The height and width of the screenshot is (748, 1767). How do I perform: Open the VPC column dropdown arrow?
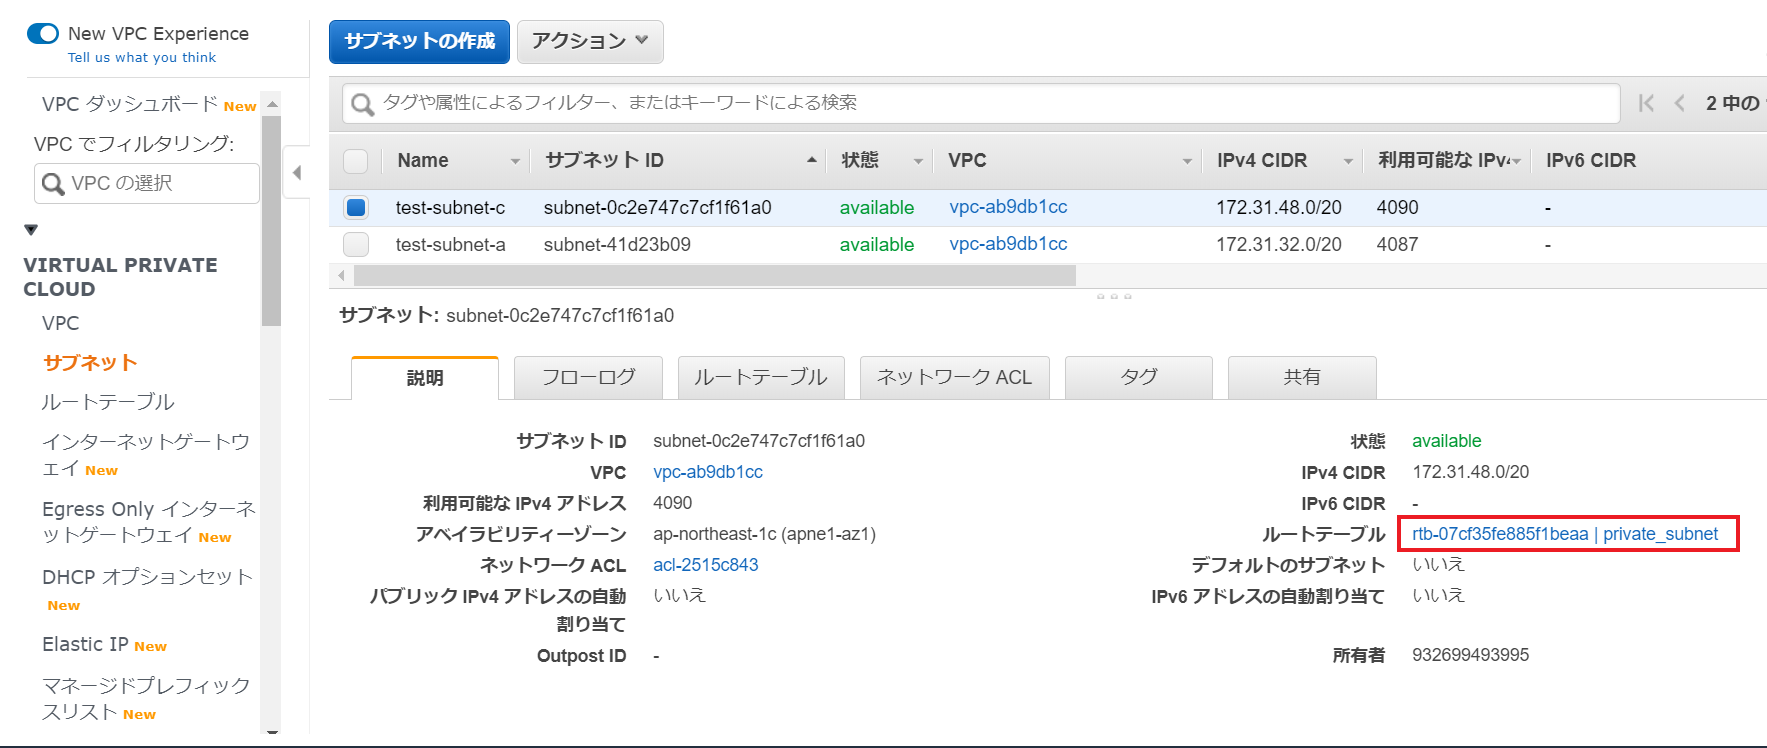(x=1187, y=161)
